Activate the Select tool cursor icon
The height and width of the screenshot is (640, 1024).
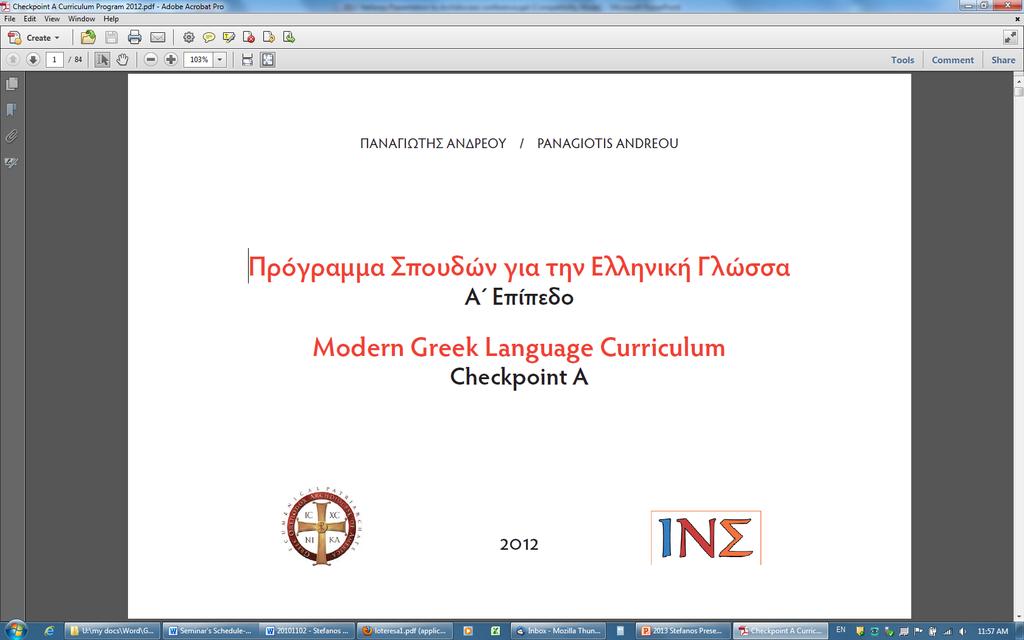click(102, 59)
